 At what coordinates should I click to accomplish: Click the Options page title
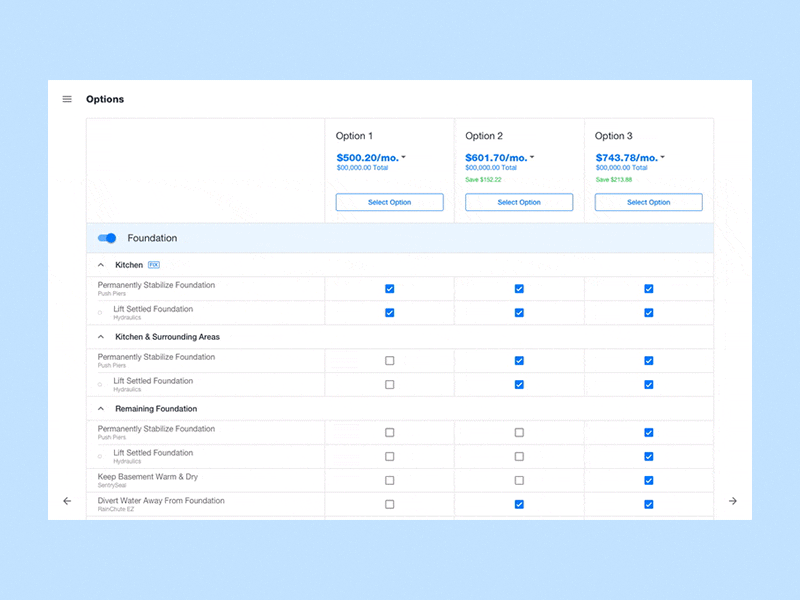[105, 99]
